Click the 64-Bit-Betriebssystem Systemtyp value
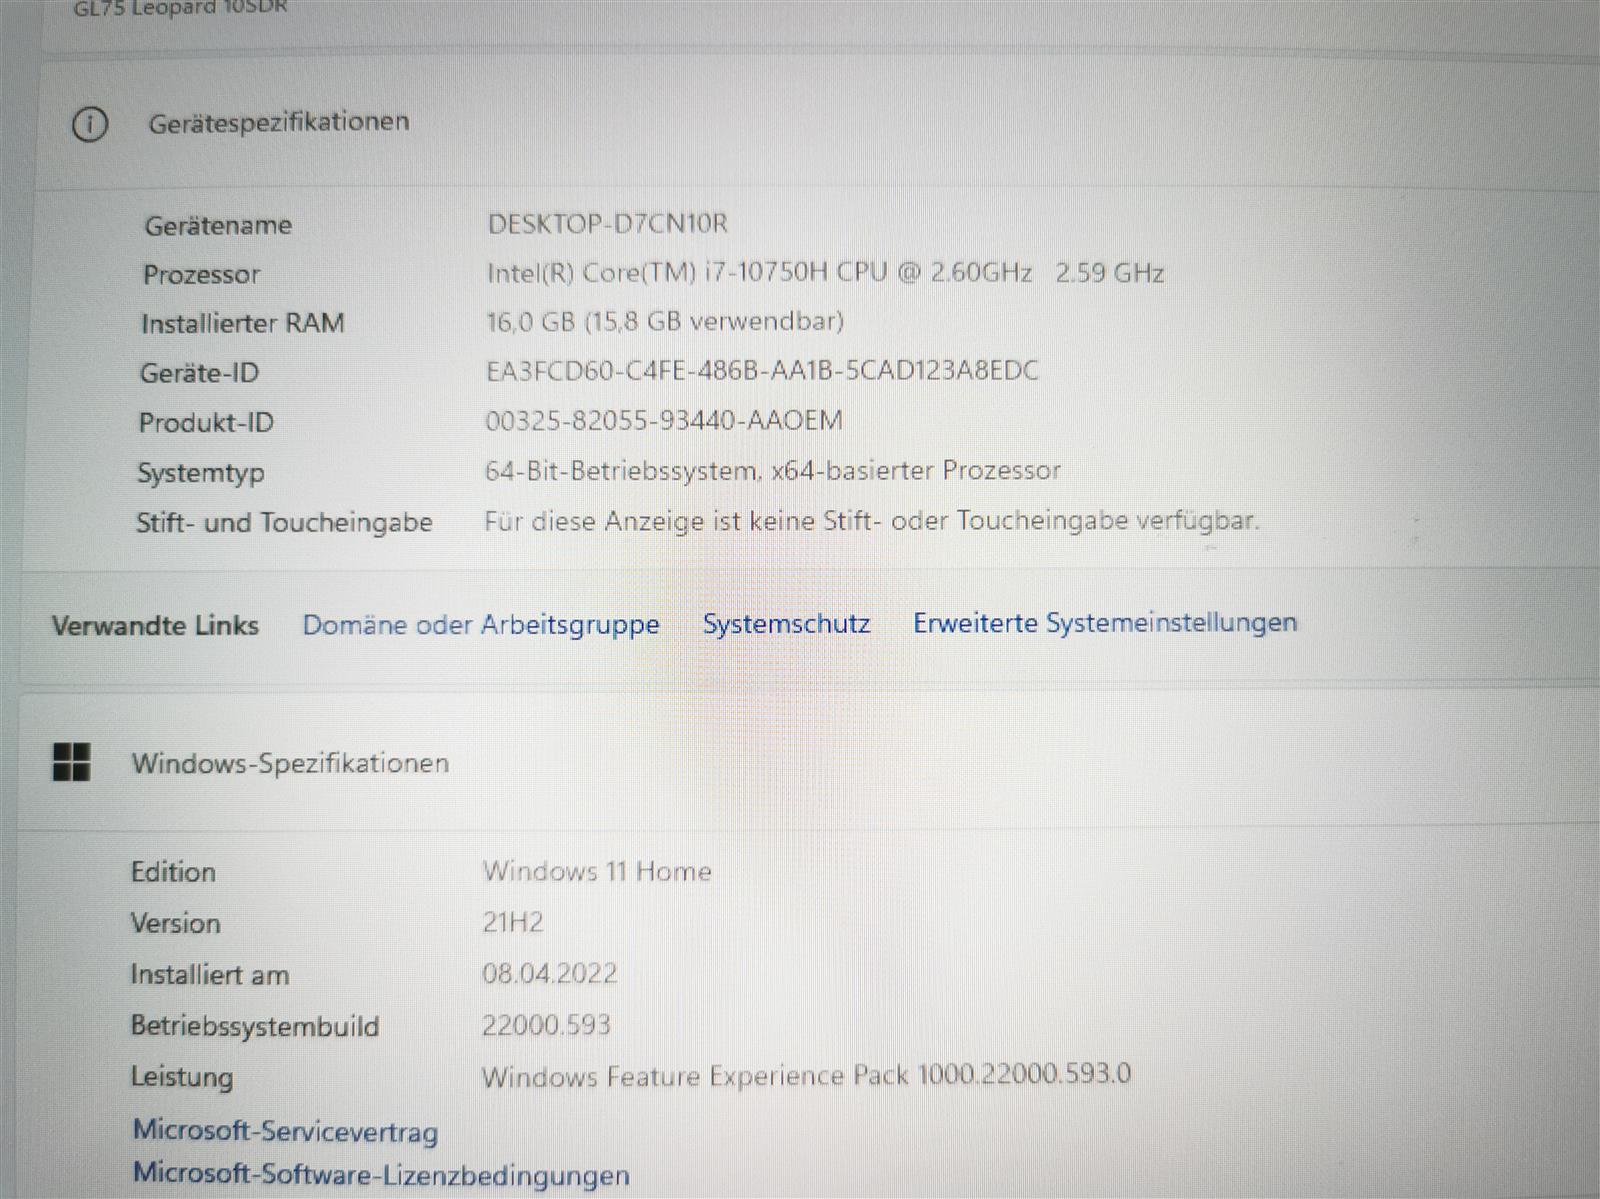 [771, 470]
